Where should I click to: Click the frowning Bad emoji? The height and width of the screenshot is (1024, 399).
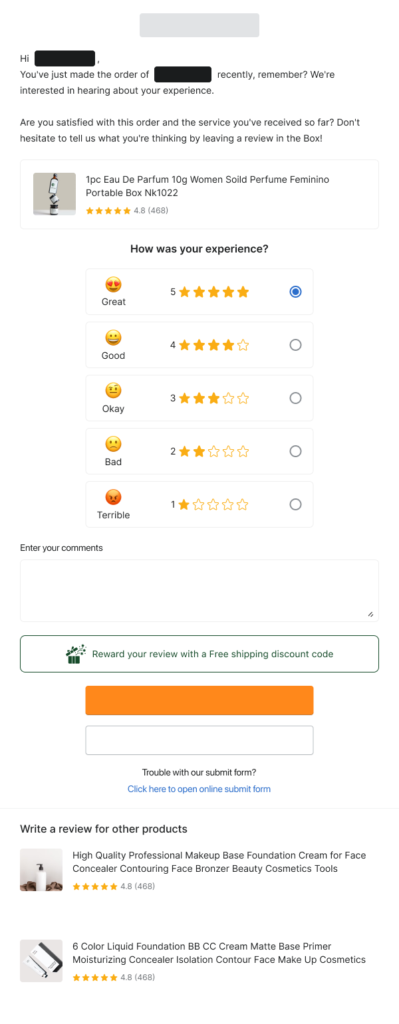click(114, 445)
